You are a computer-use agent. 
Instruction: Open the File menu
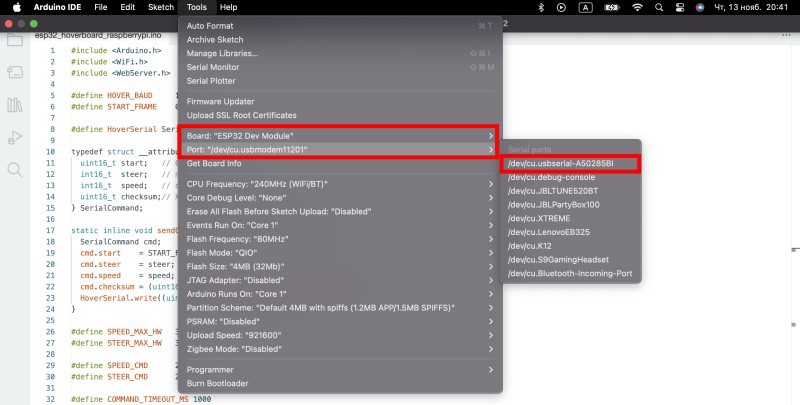click(x=101, y=7)
